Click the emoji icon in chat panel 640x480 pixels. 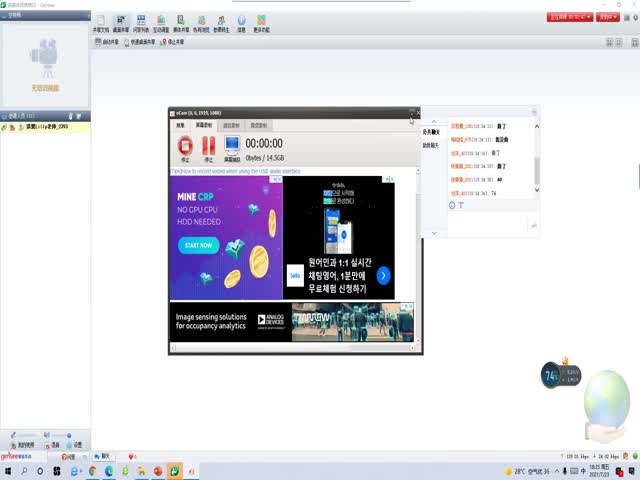point(452,204)
